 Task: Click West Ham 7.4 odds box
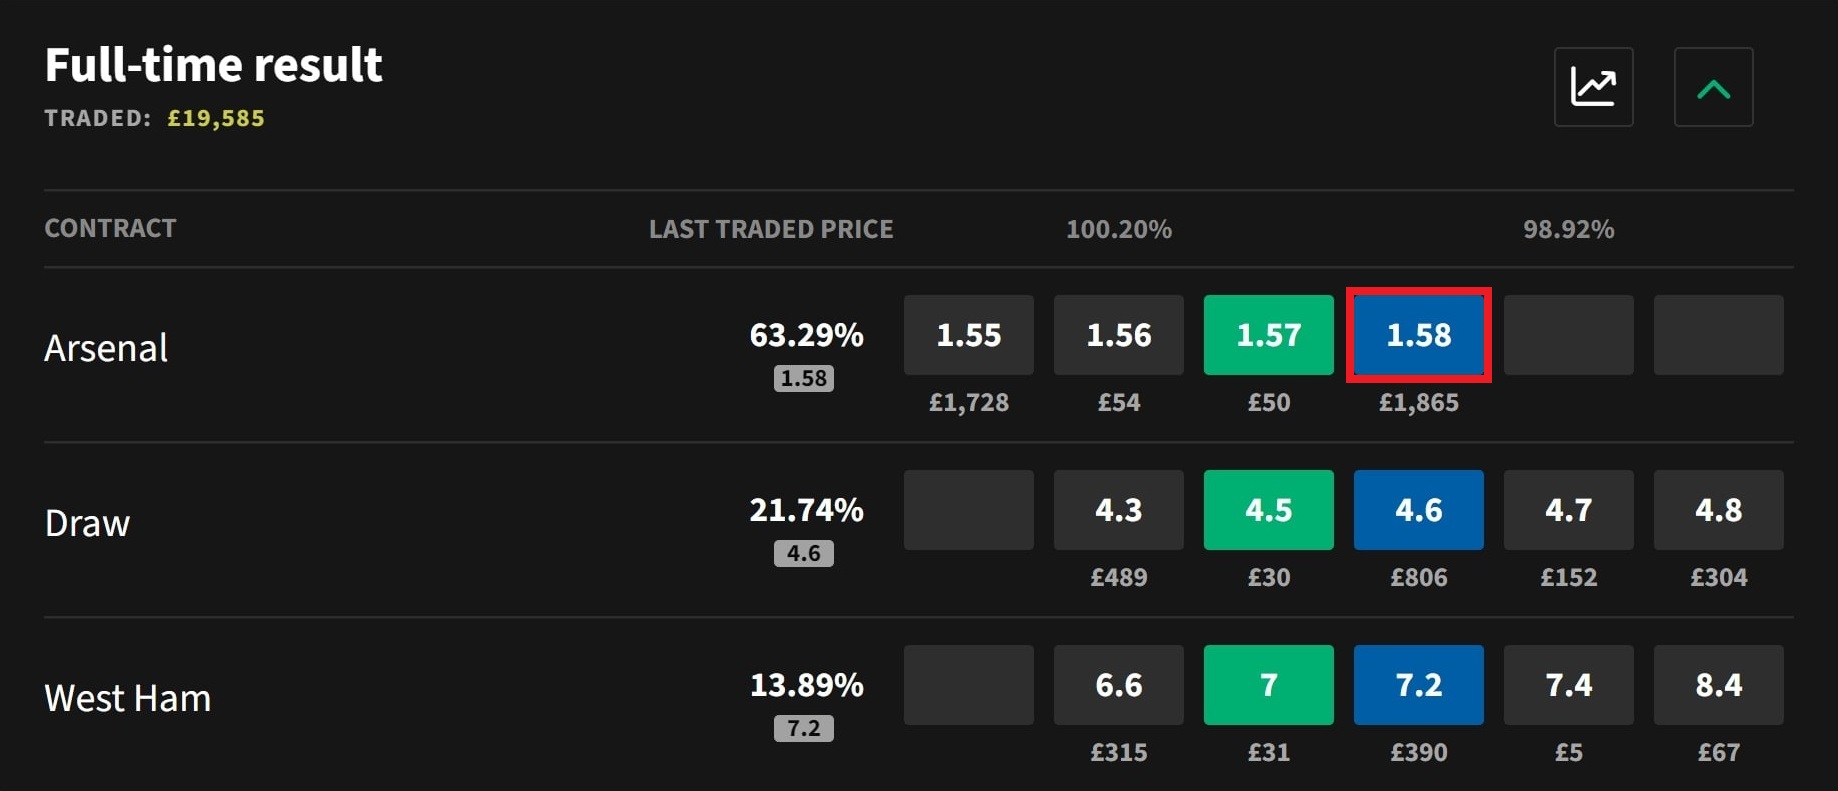pos(1568,685)
